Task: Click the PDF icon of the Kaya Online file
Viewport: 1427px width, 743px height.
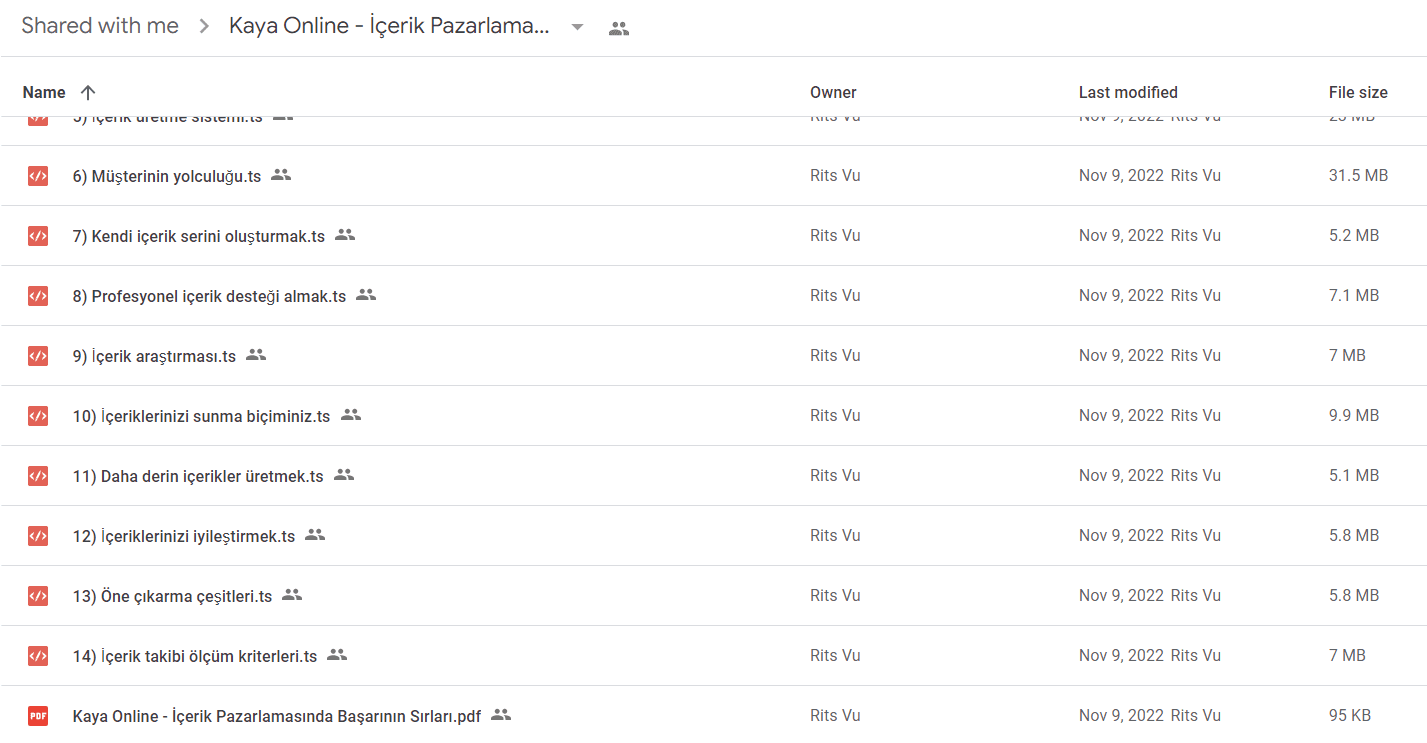Action: click(38, 716)
